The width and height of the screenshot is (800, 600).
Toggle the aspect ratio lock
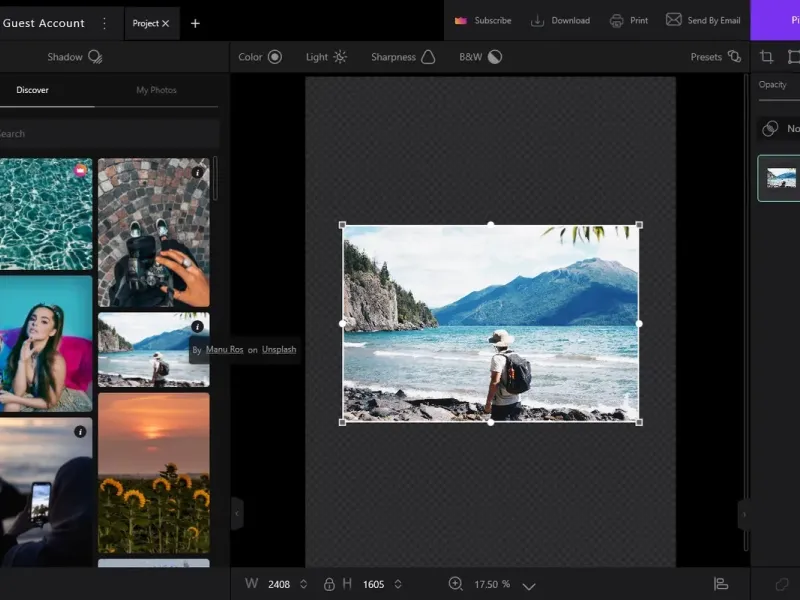329,584
